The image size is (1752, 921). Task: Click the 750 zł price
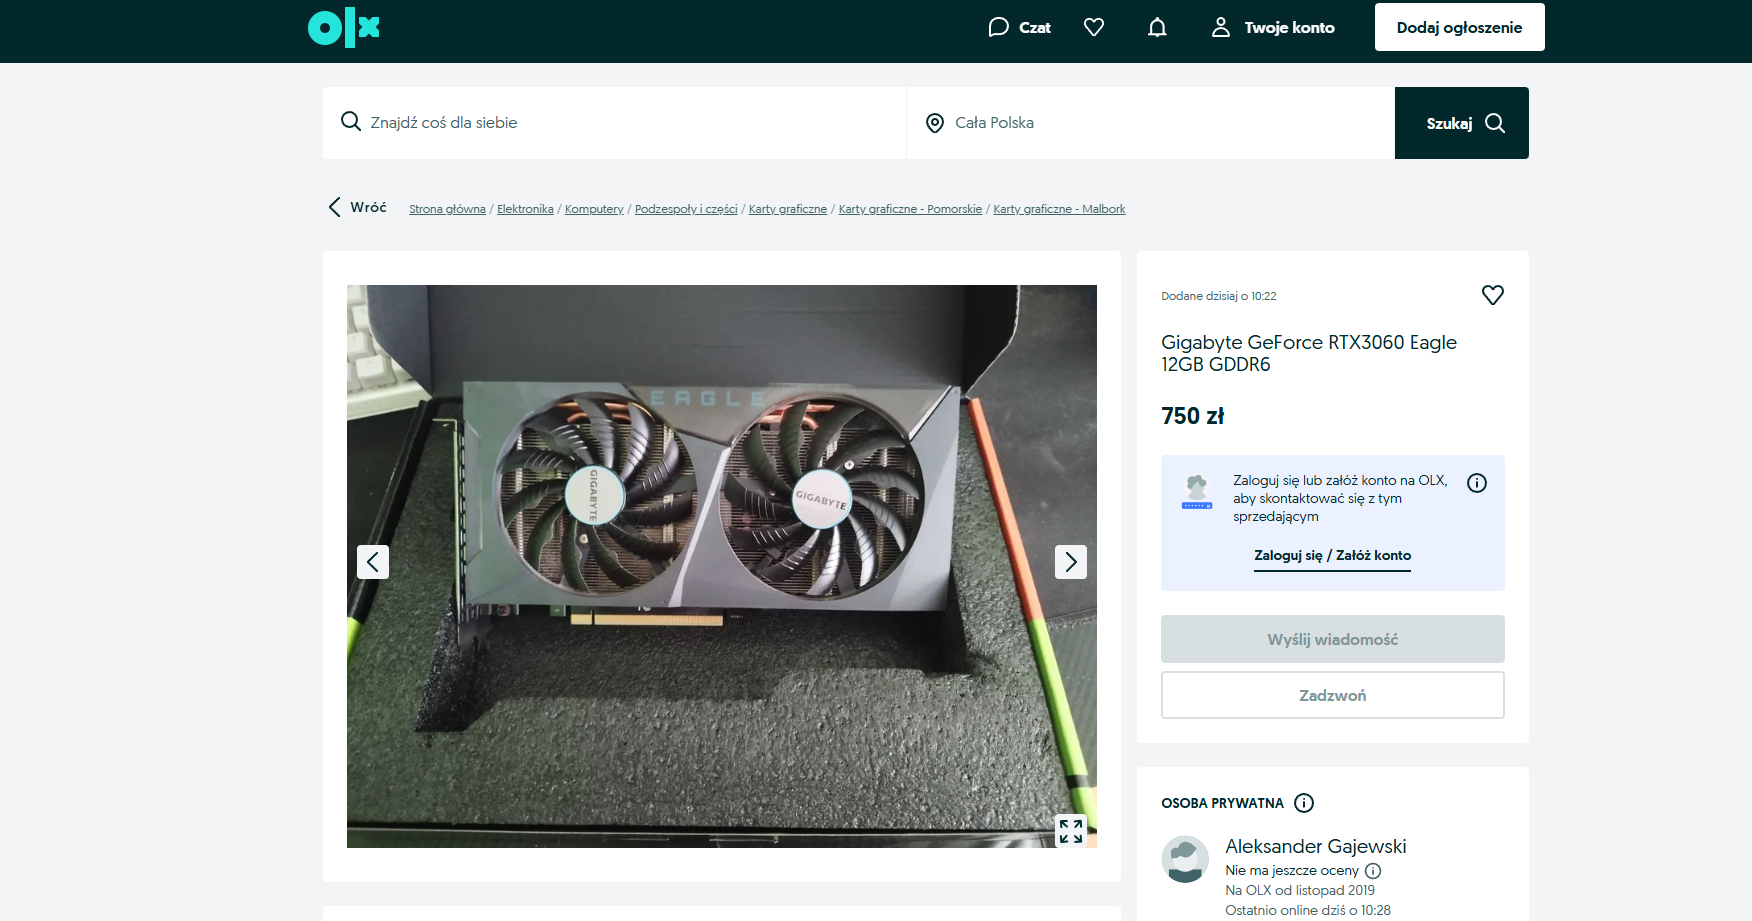point(1193,416)
